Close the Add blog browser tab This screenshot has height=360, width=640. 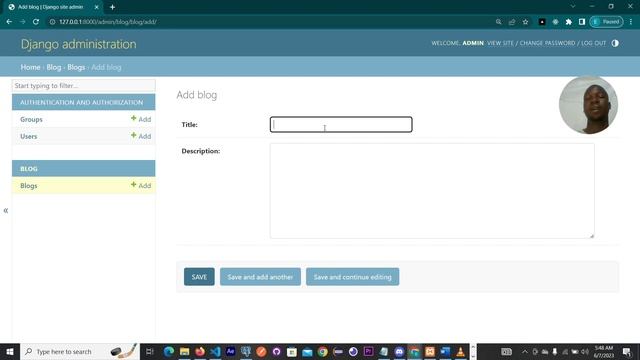96,7
